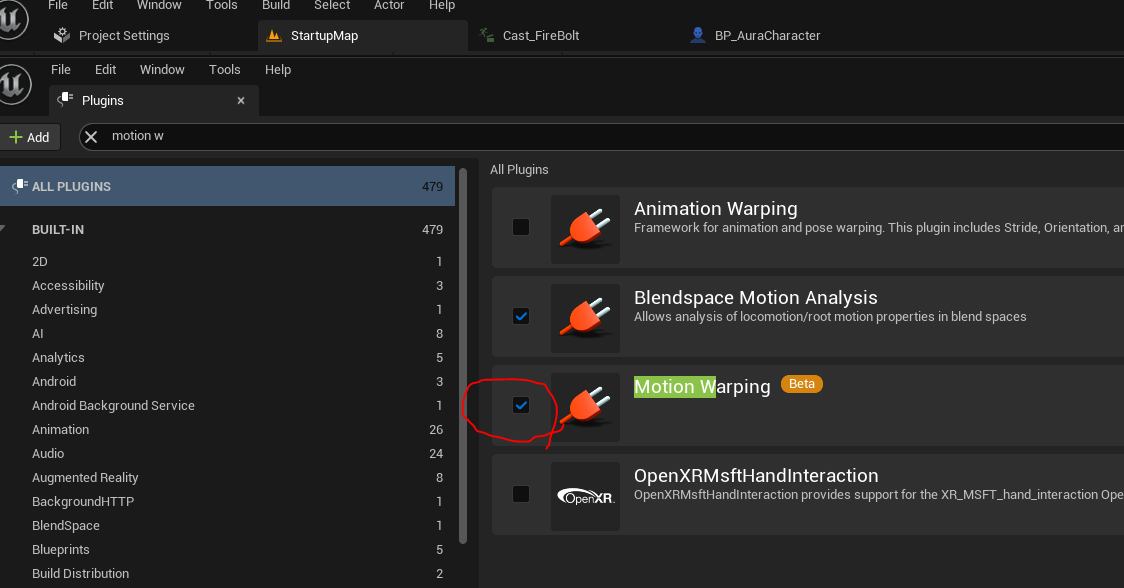This screenshot has width=1124, height=588.
Task: Close the Plugins tab
Action: click(241, 100)
